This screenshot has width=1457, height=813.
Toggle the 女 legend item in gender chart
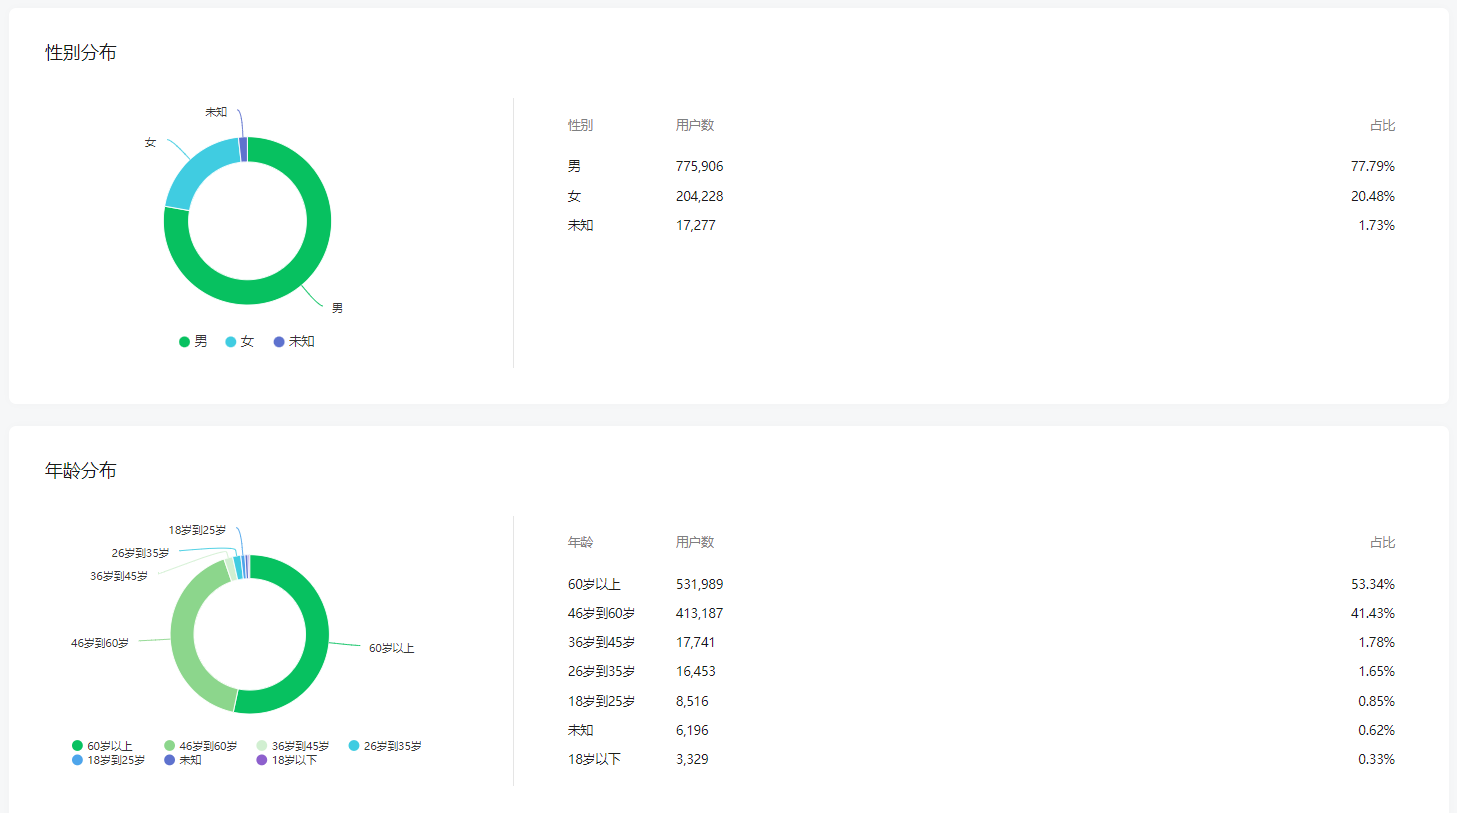tap(240, 342)
